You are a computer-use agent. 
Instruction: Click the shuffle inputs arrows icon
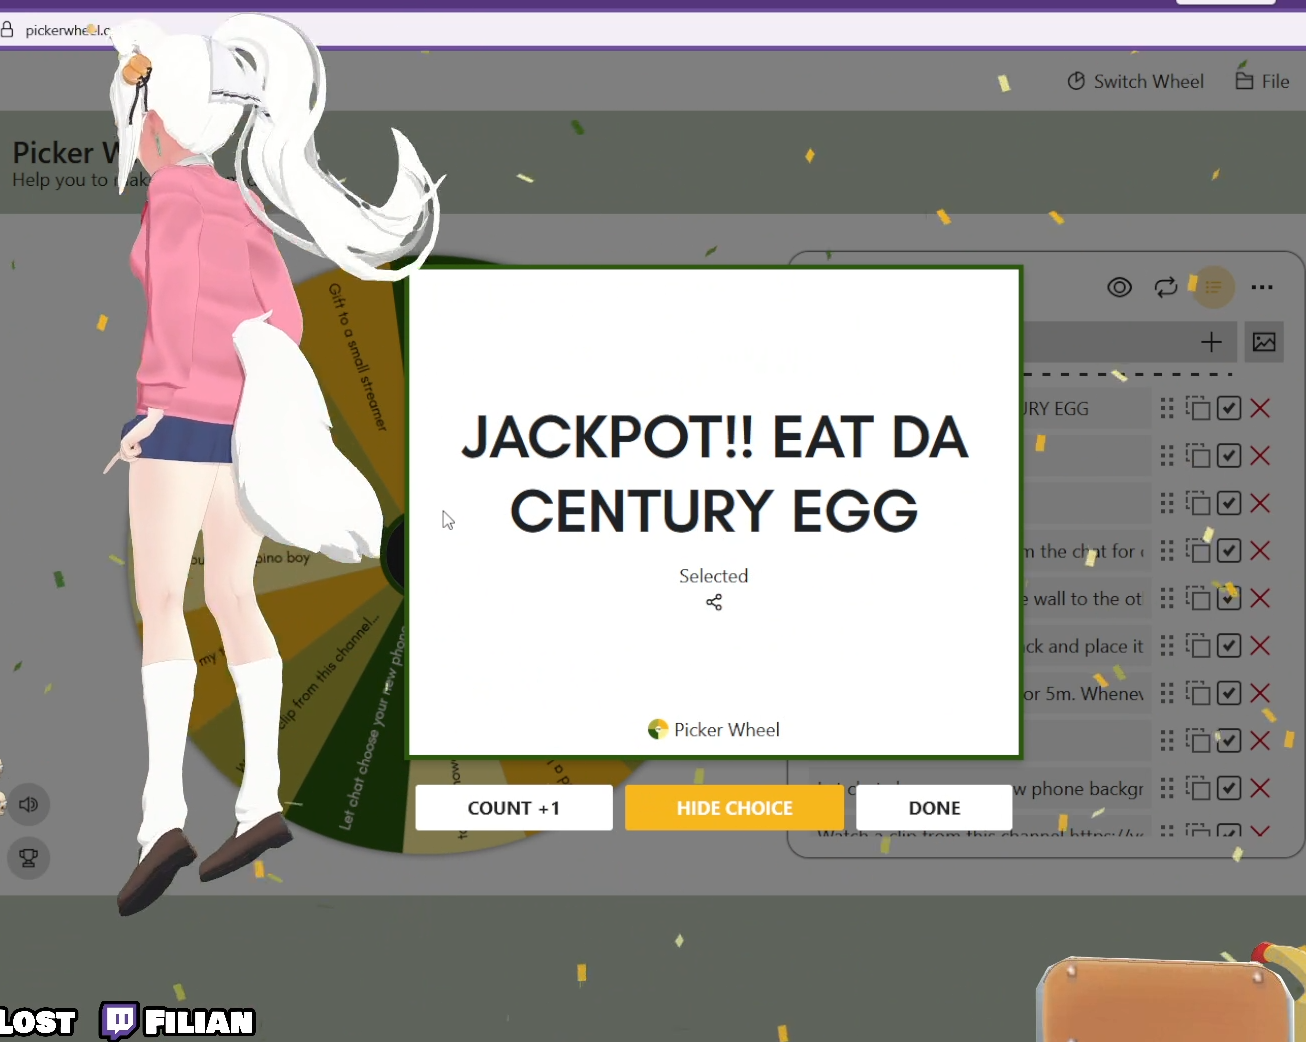tap(1166, 288)
